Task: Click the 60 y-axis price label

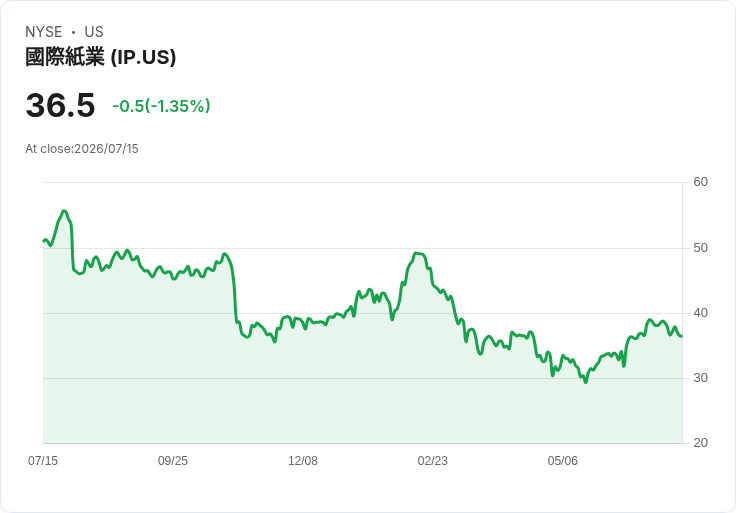Action: pos(700,182)
